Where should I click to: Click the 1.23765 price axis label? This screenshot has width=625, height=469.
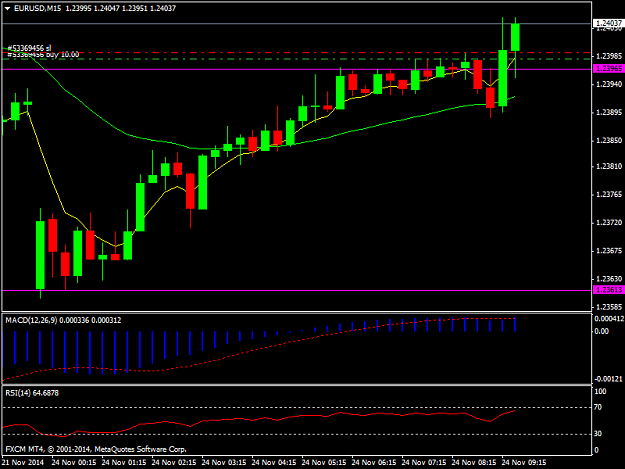click(609, 194)
